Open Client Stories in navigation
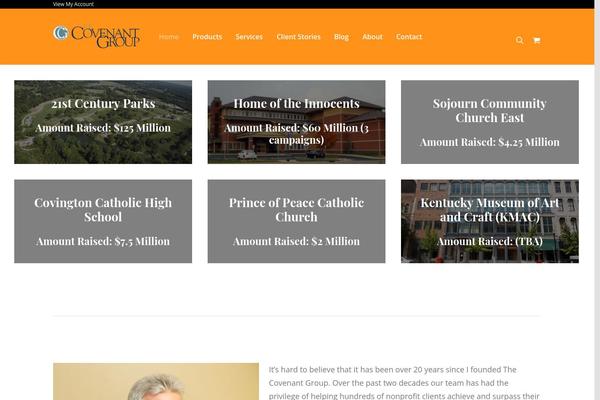 coord(298,37)
